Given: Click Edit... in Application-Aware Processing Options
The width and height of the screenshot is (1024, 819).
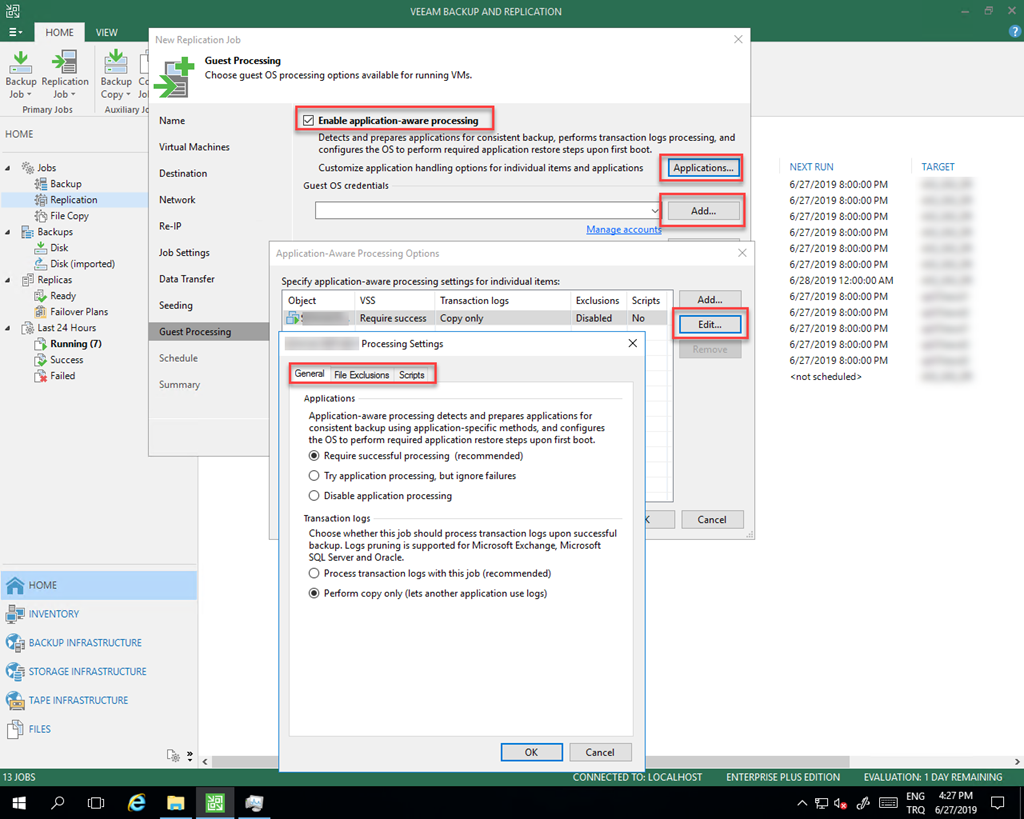Looking at the screenshot, I should pos(710,325).
